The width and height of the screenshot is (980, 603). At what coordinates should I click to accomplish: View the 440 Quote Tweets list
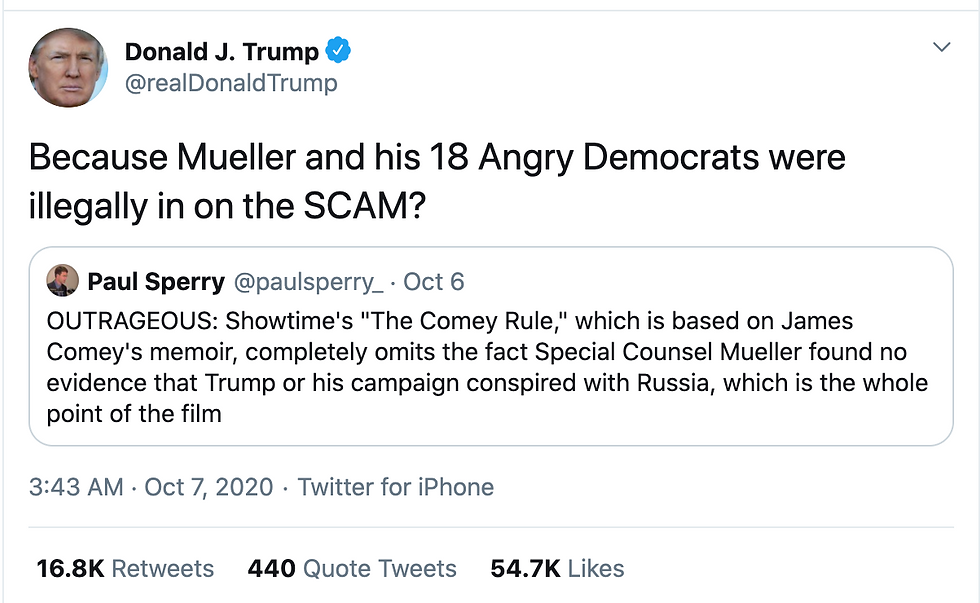pos(352,569)
